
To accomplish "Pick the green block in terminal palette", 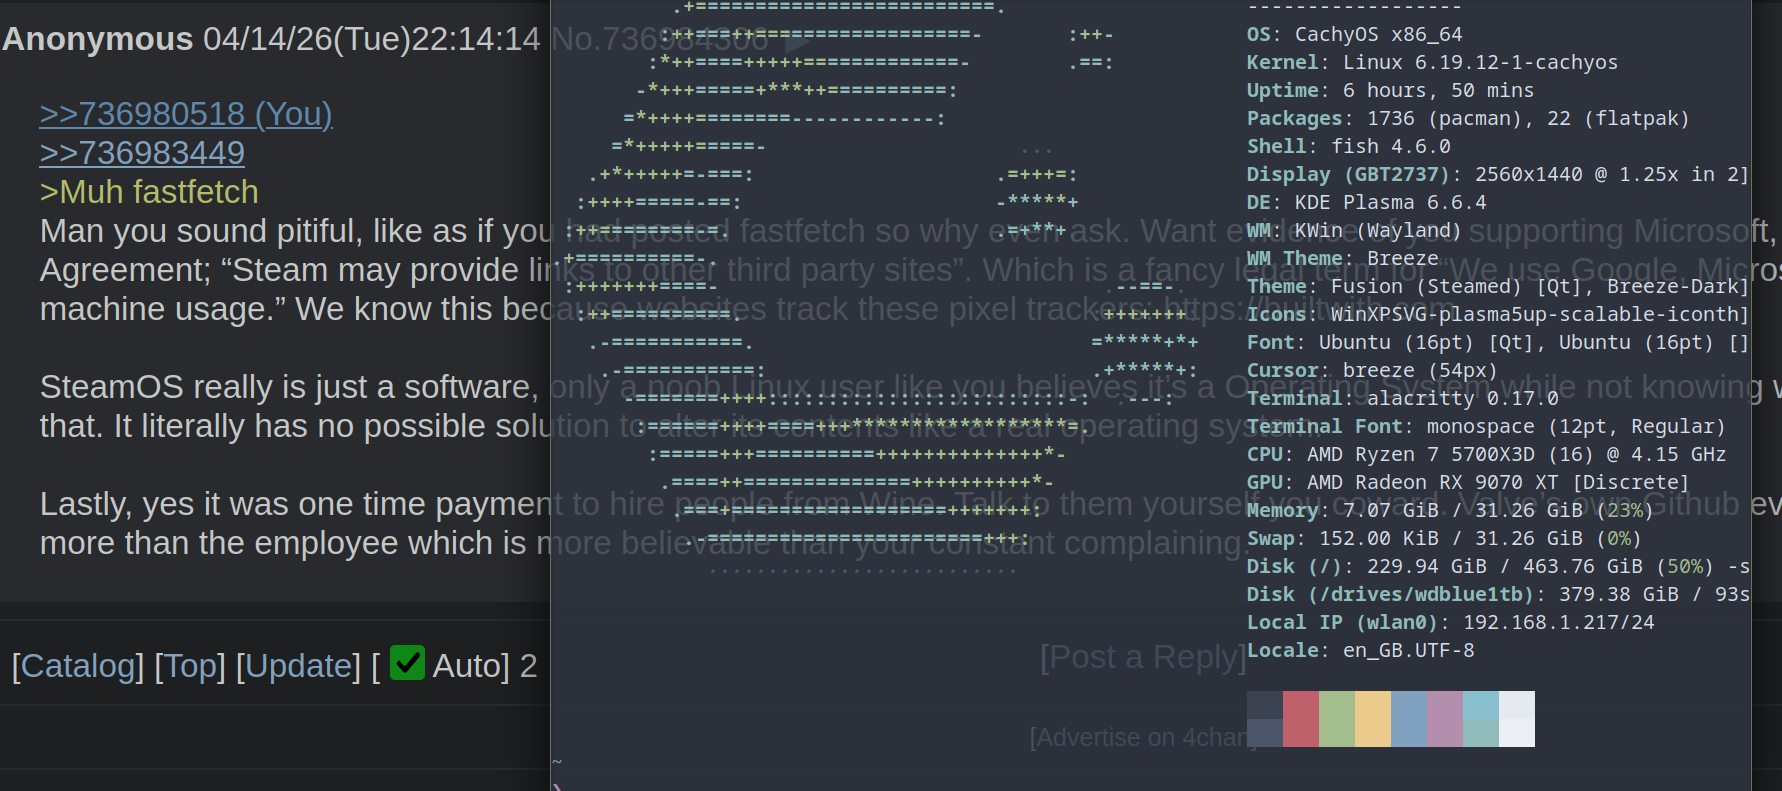I will tap(1337, 719).
